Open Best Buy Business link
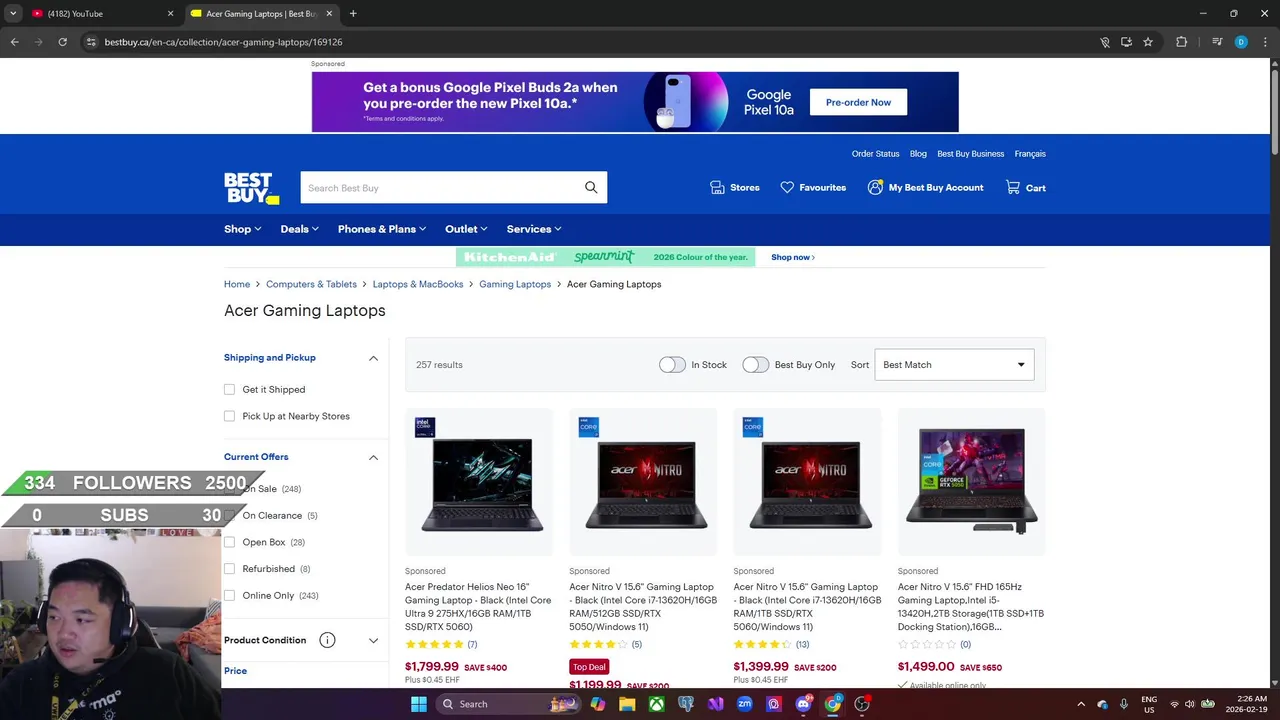Screen dimensions: 1280x720 970,154
